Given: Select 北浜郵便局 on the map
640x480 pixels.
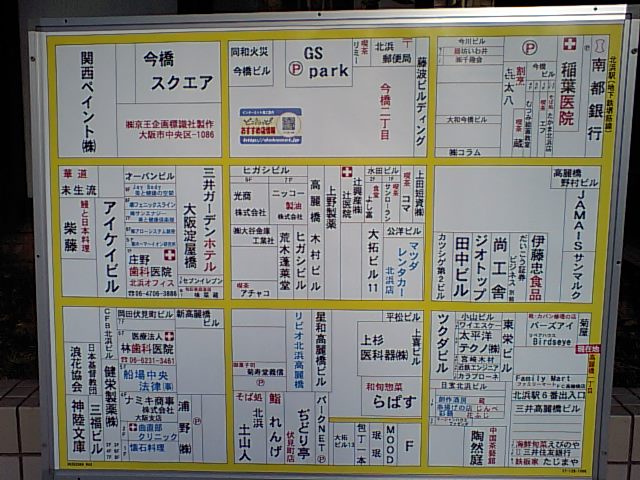Looking at the screenshot, I should point(392,53).
